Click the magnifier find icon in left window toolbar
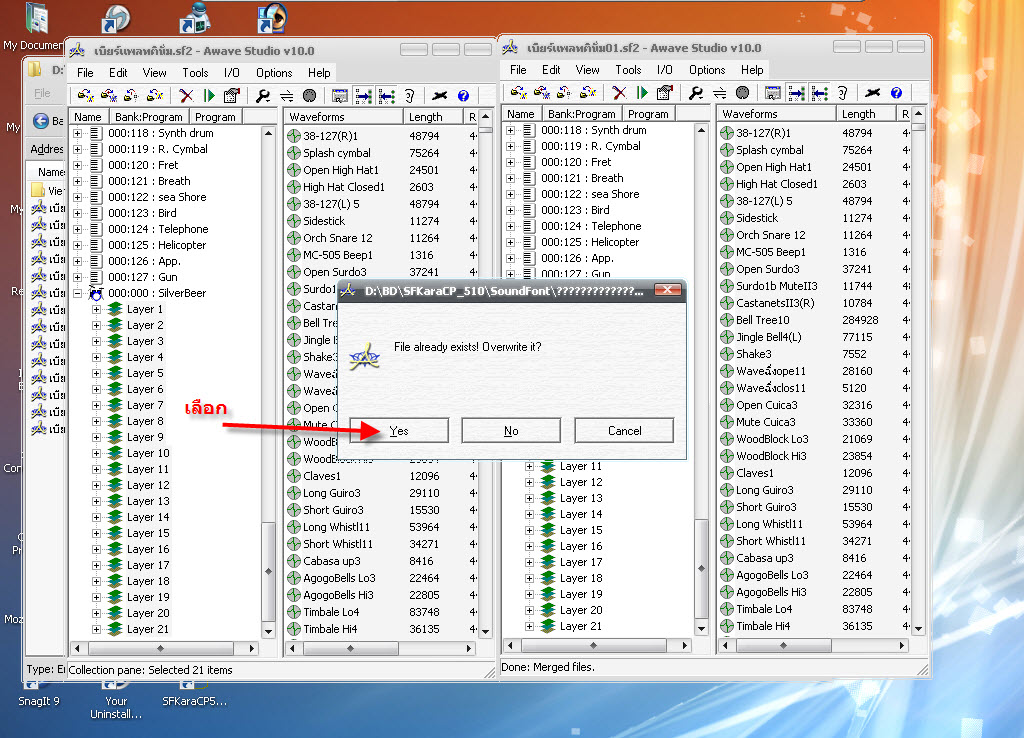The width and height of the screenshot is (1024, 738). 263,96
